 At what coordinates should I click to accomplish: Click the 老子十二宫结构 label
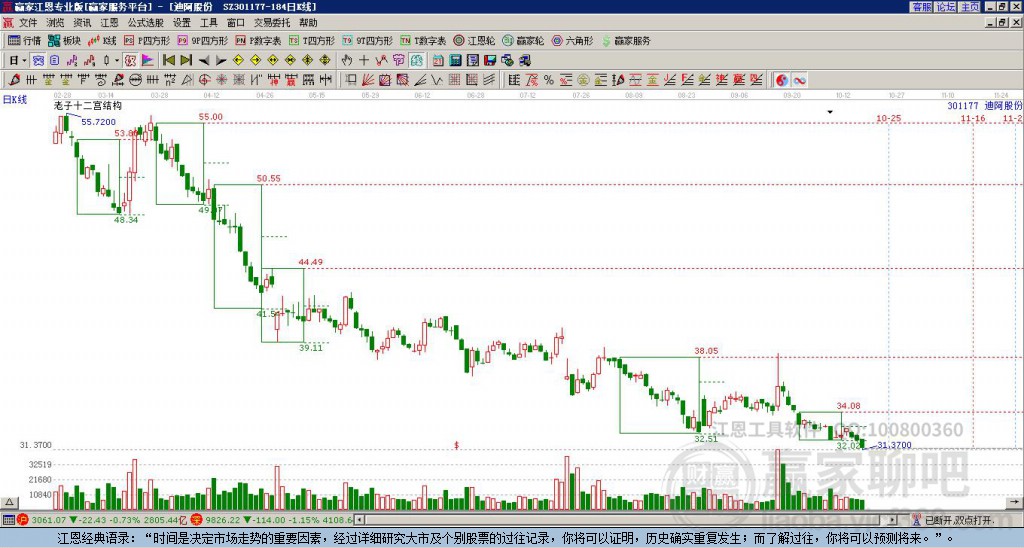pyautogui.click(x=88, y=105)
